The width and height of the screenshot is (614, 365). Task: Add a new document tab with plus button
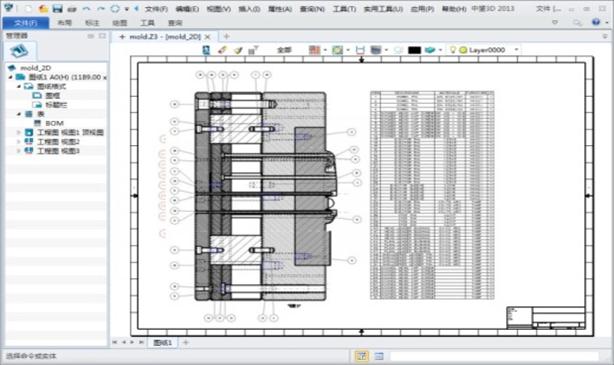point(226,36)
